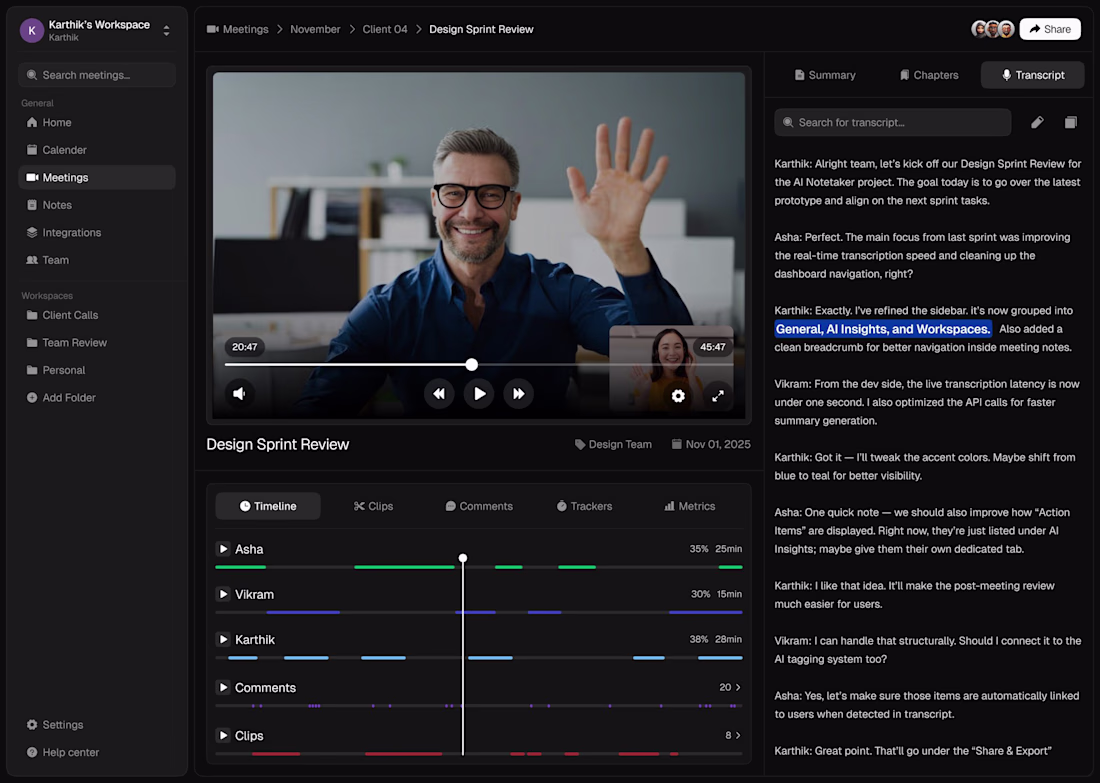The image size is (1100, 783).
Task: Enter fullscreen with the expand icon
Action: click(718, 396)
